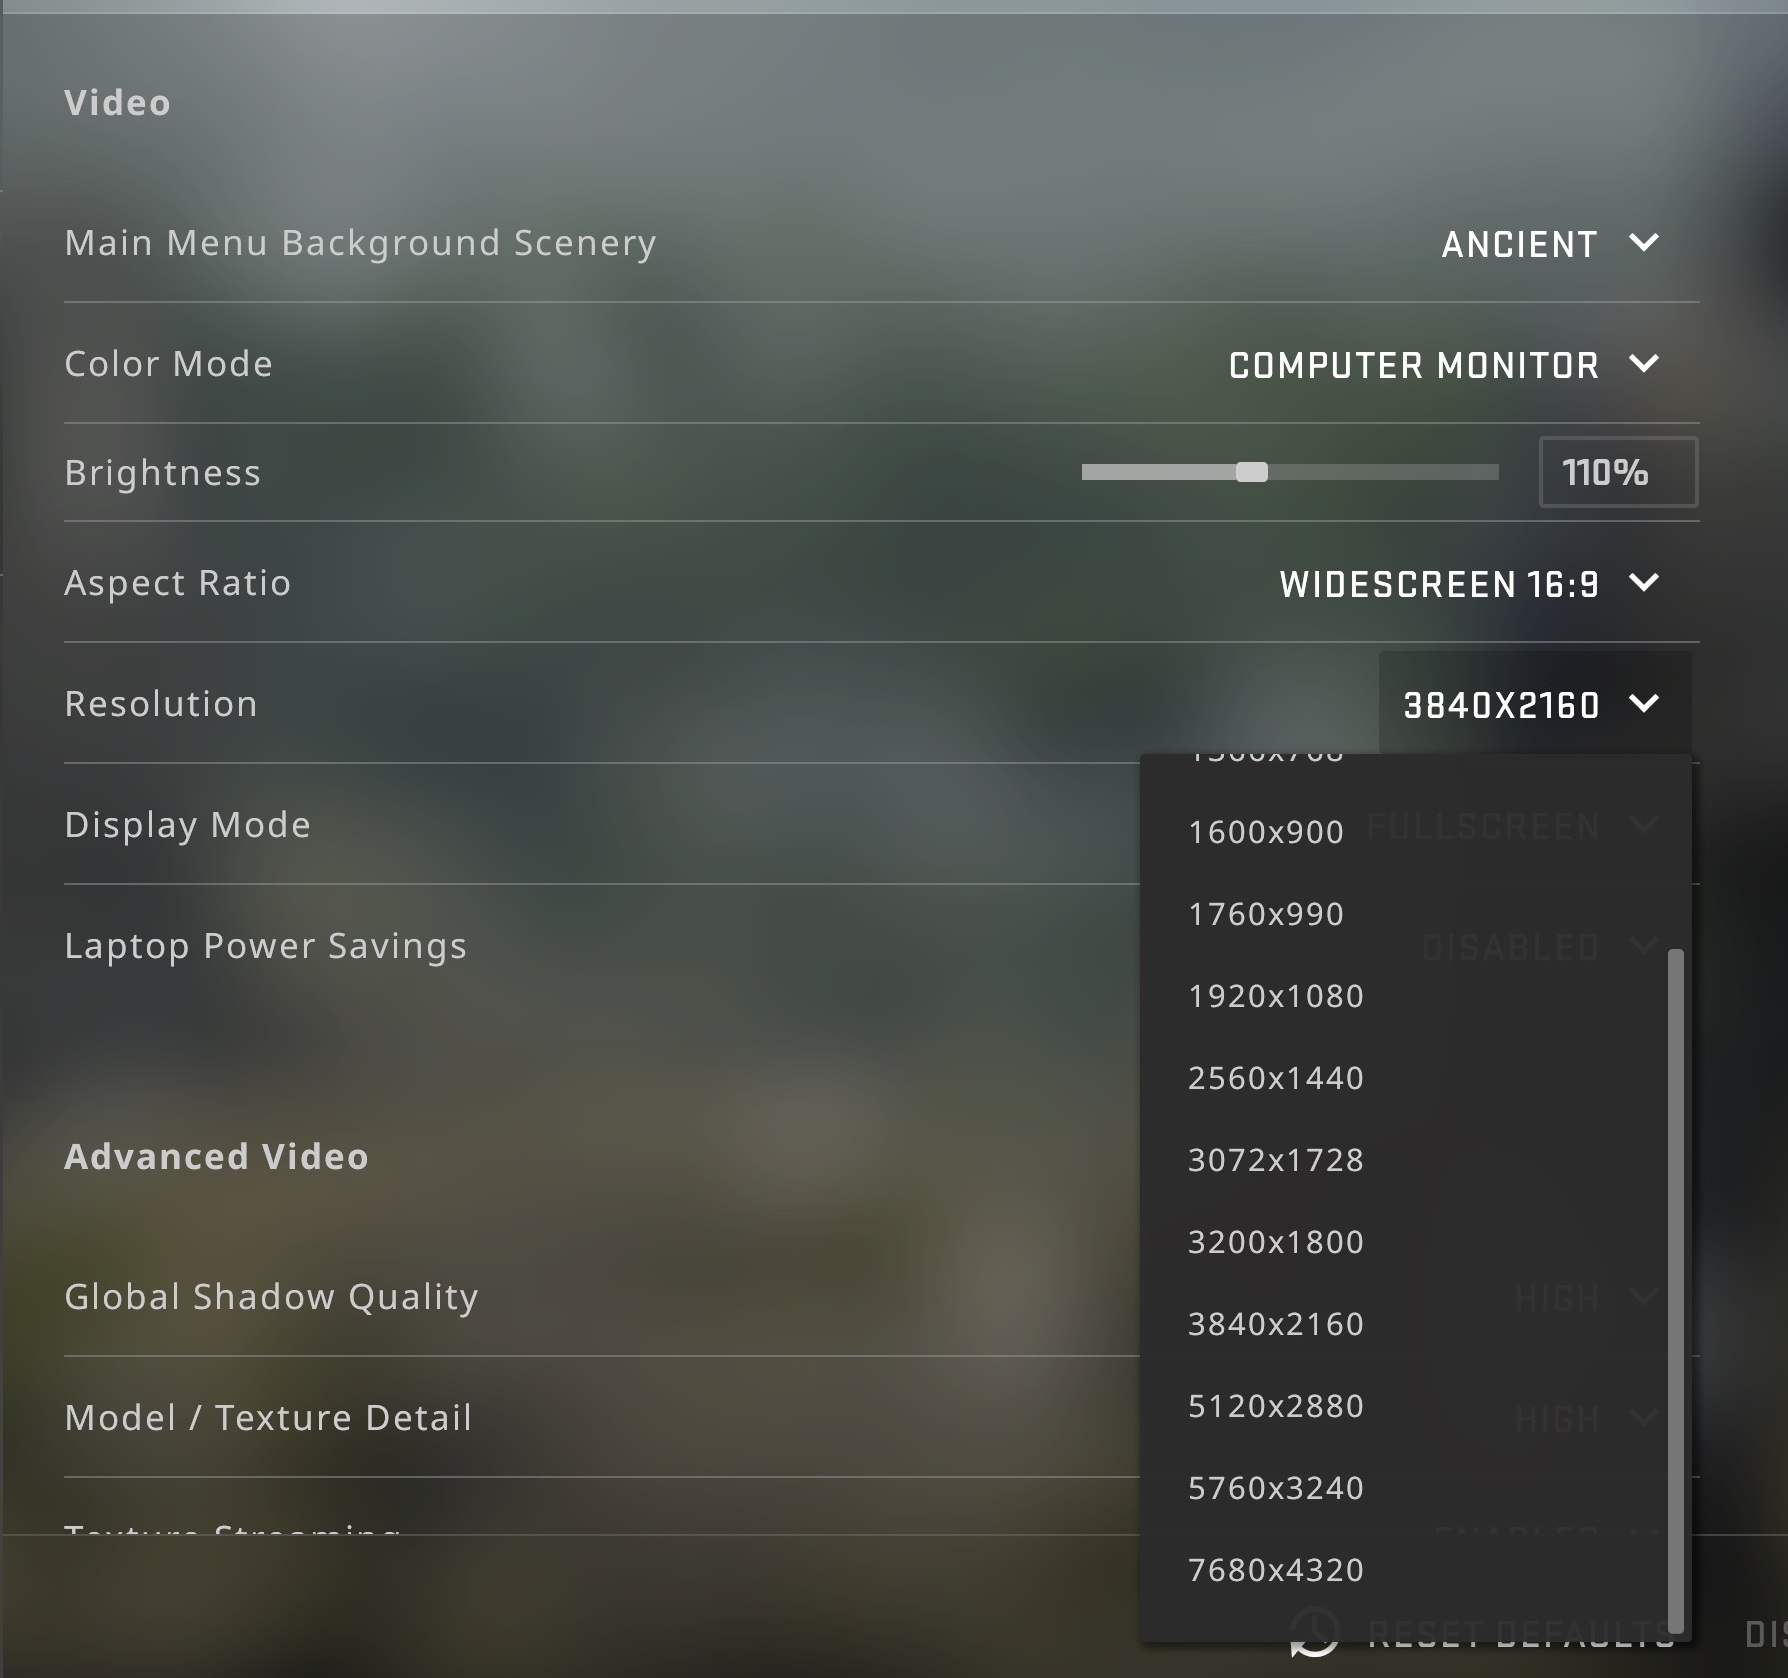Image resolution: width=1788 pixels, height=1678 pixels.
Task: Click the Model / Texture Detail label
Action: (268, 1418)
